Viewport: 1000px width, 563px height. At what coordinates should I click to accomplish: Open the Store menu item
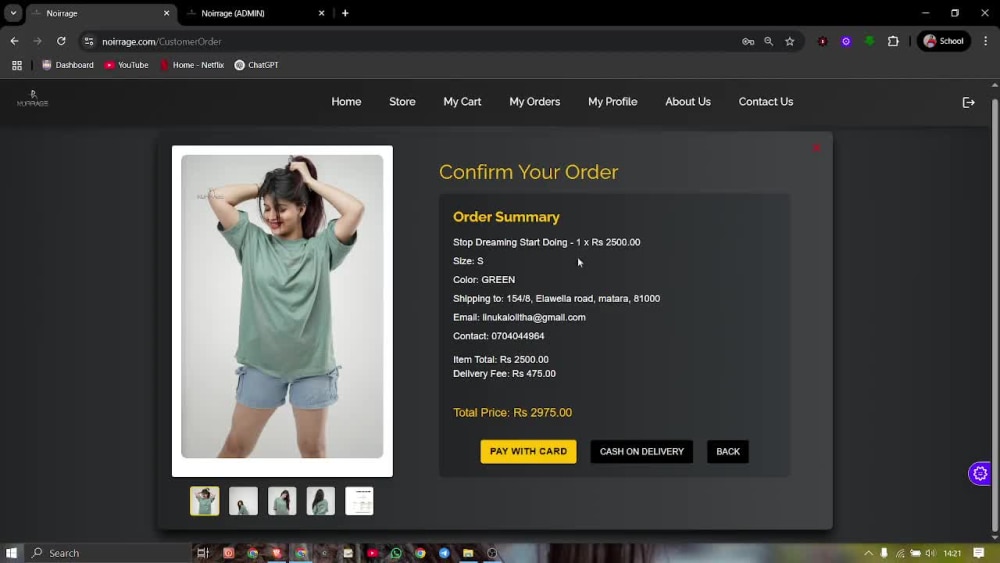click(402, 102)
